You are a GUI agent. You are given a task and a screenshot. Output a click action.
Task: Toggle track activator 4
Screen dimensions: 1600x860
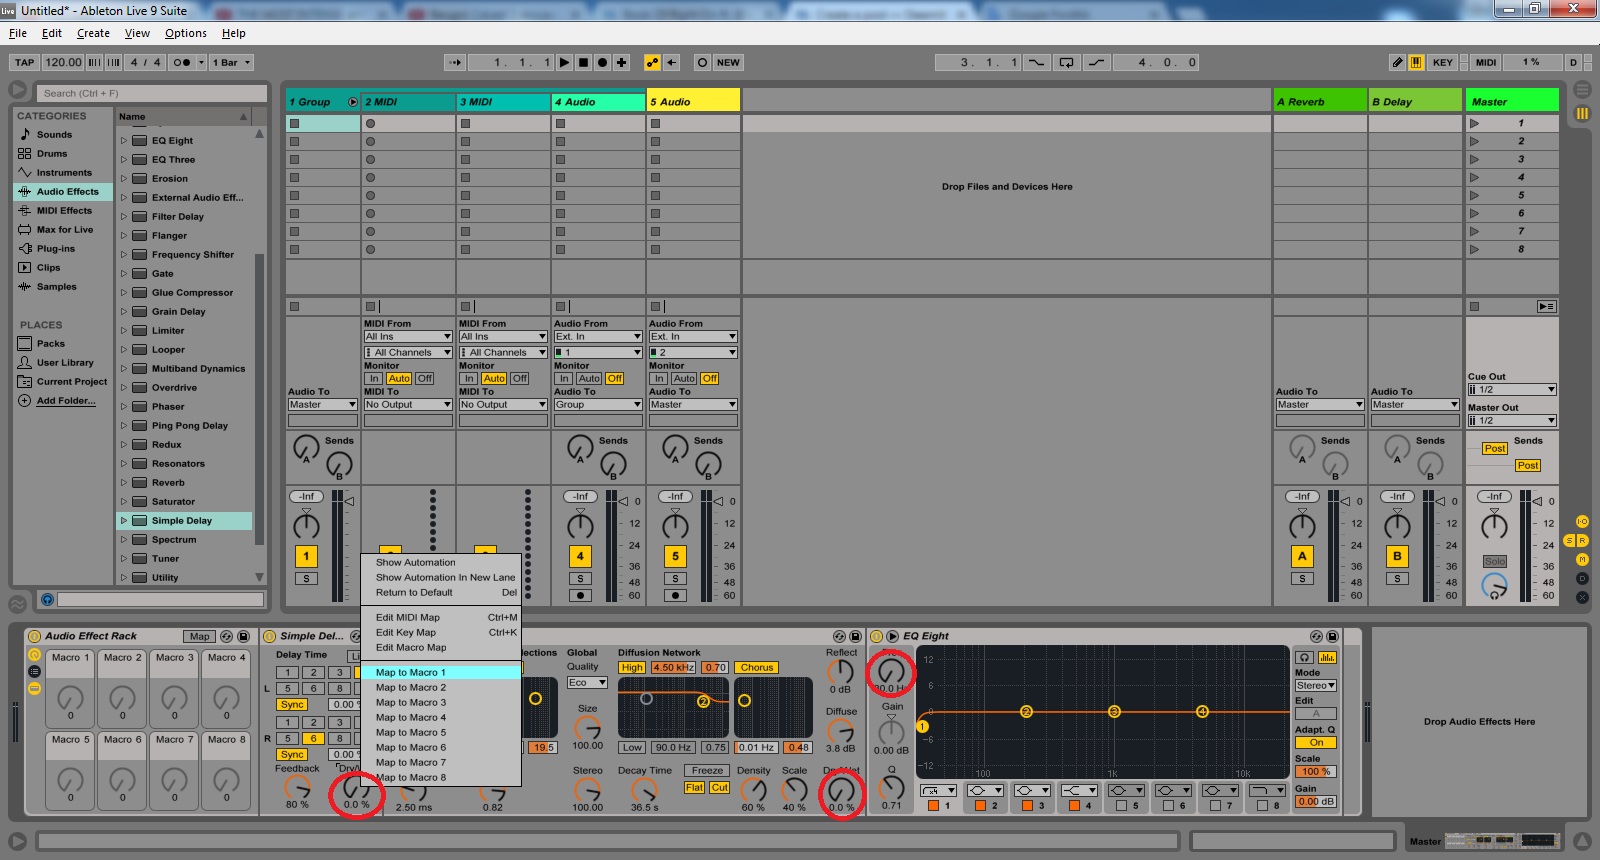pyautogui.click(x=580, y=556)
